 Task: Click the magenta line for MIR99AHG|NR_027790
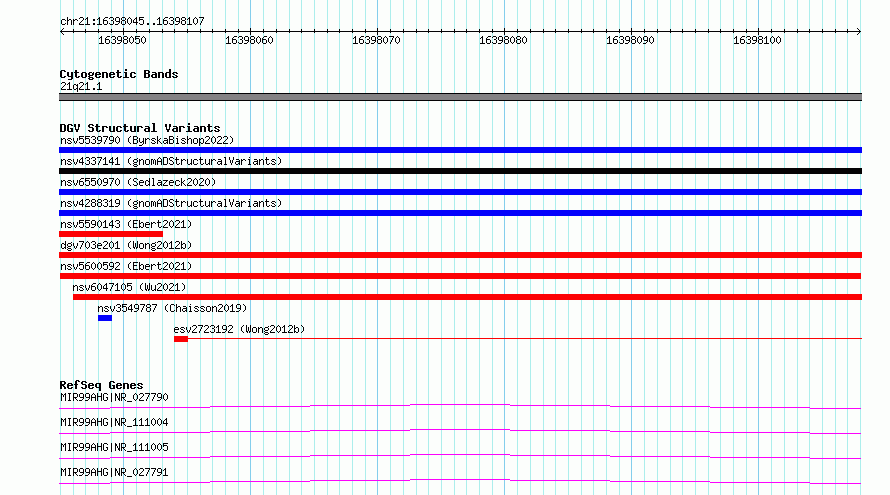point(460,406)
